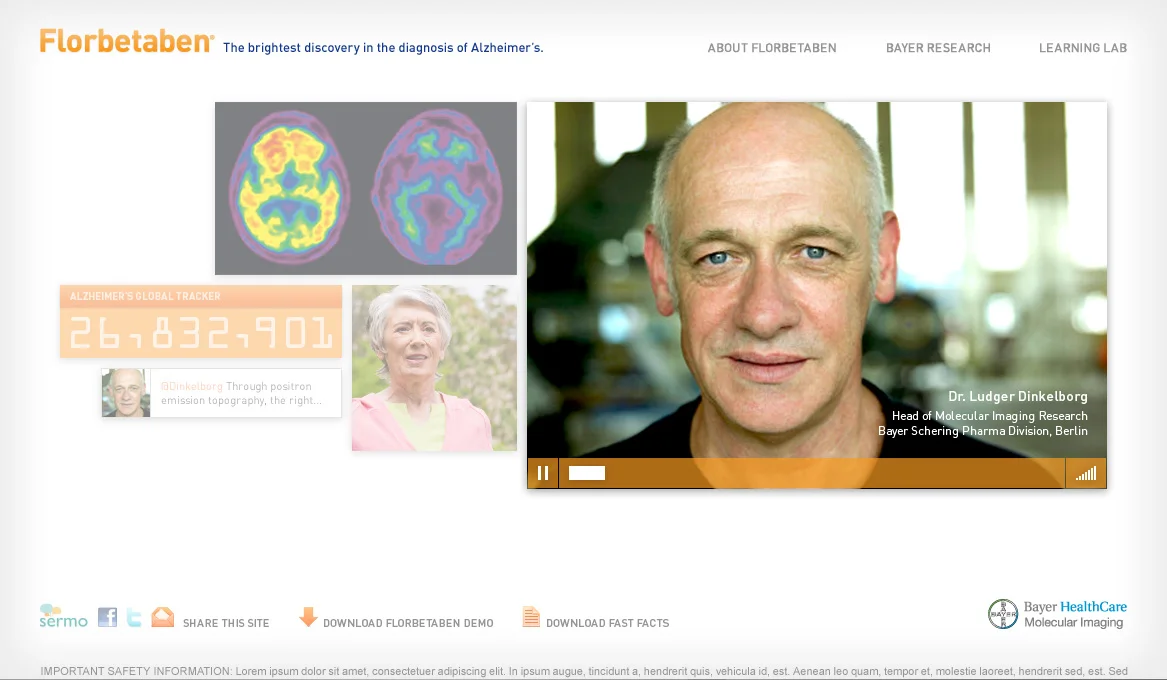
Task: Adjust the video volume bars icon
Action: click(x=1086, y=473)
